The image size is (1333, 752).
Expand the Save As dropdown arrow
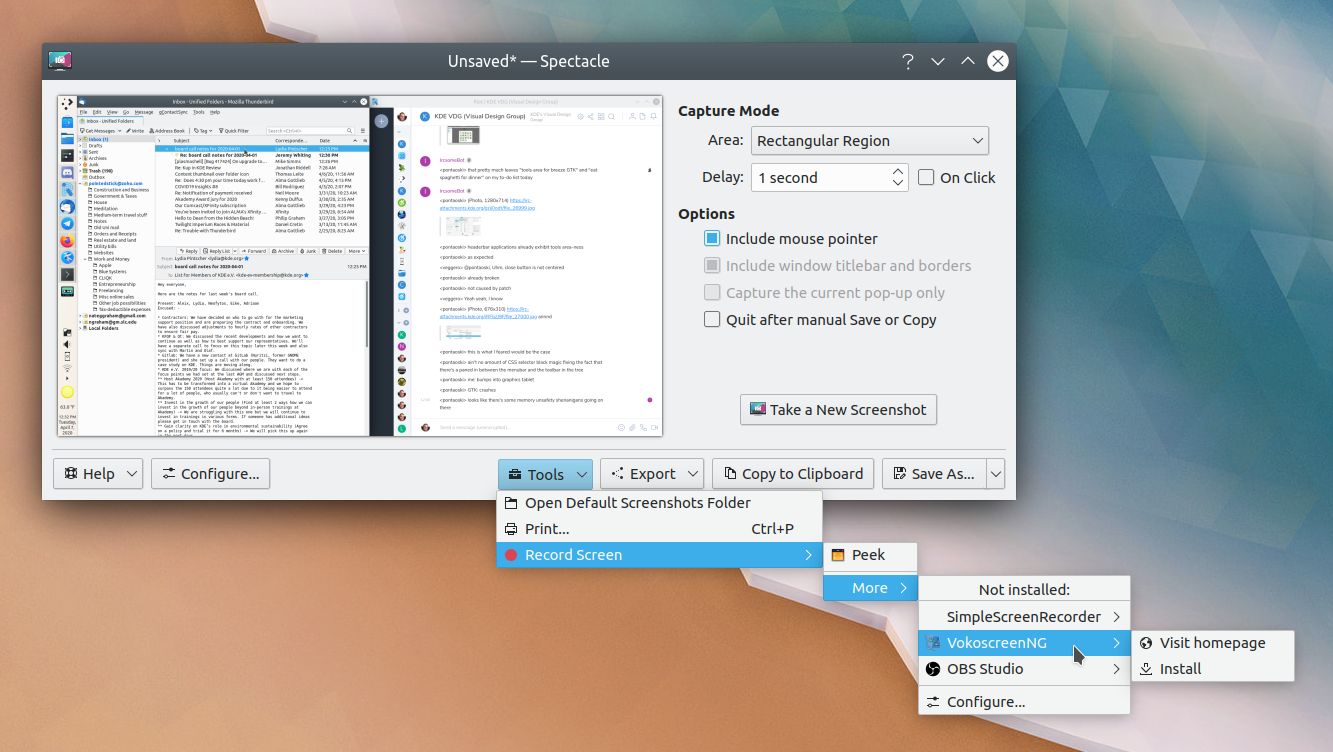998,474
